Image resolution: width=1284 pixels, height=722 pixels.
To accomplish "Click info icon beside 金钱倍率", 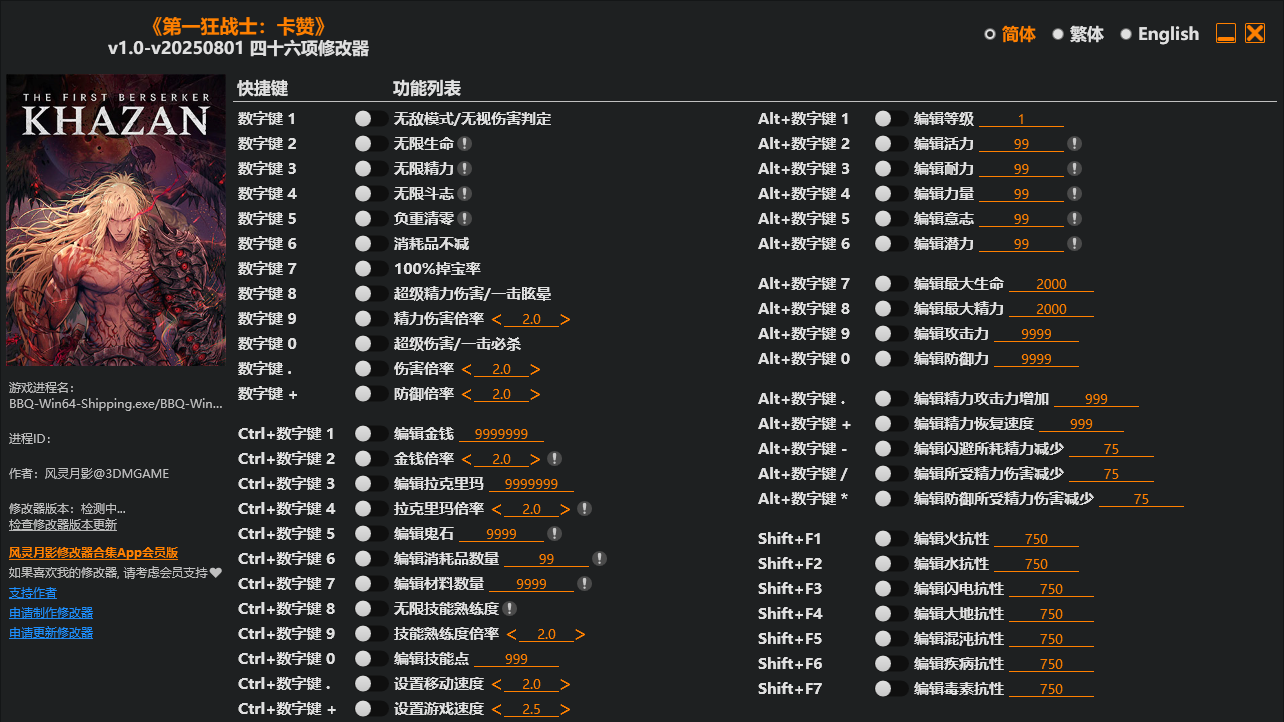I will tap(554, 459).
